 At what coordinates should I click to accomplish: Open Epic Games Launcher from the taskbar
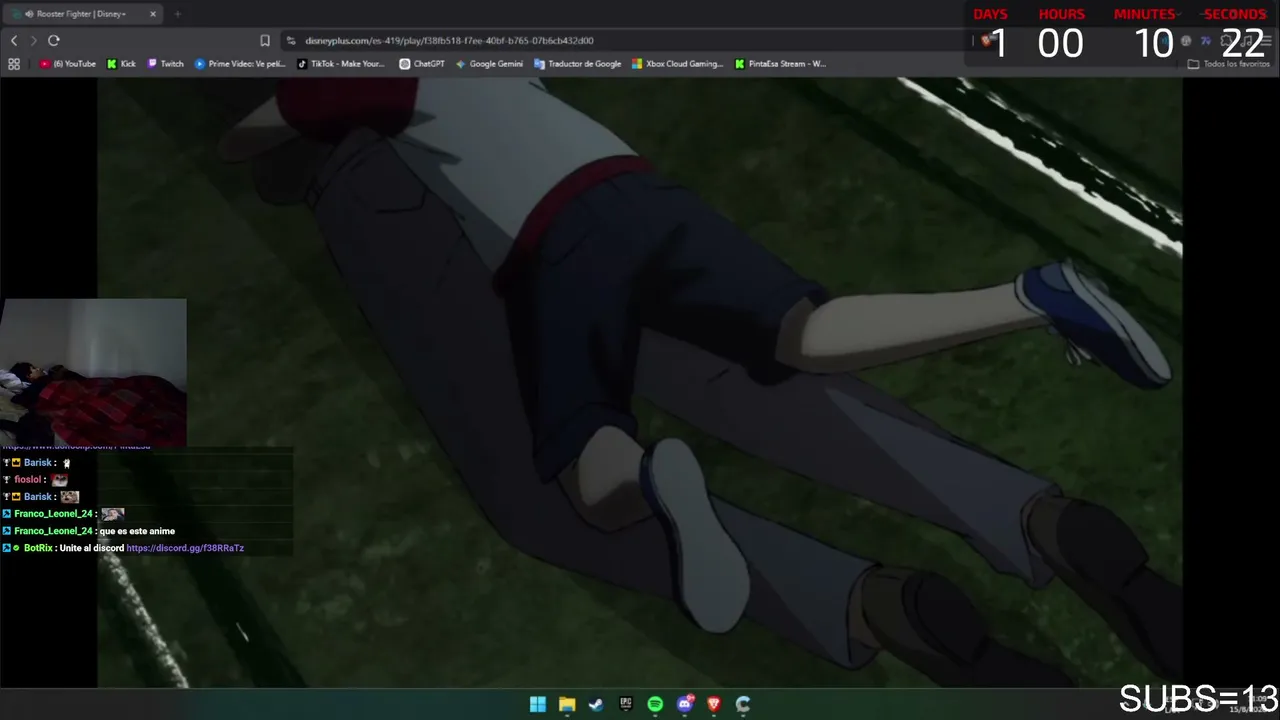[626, 704]
